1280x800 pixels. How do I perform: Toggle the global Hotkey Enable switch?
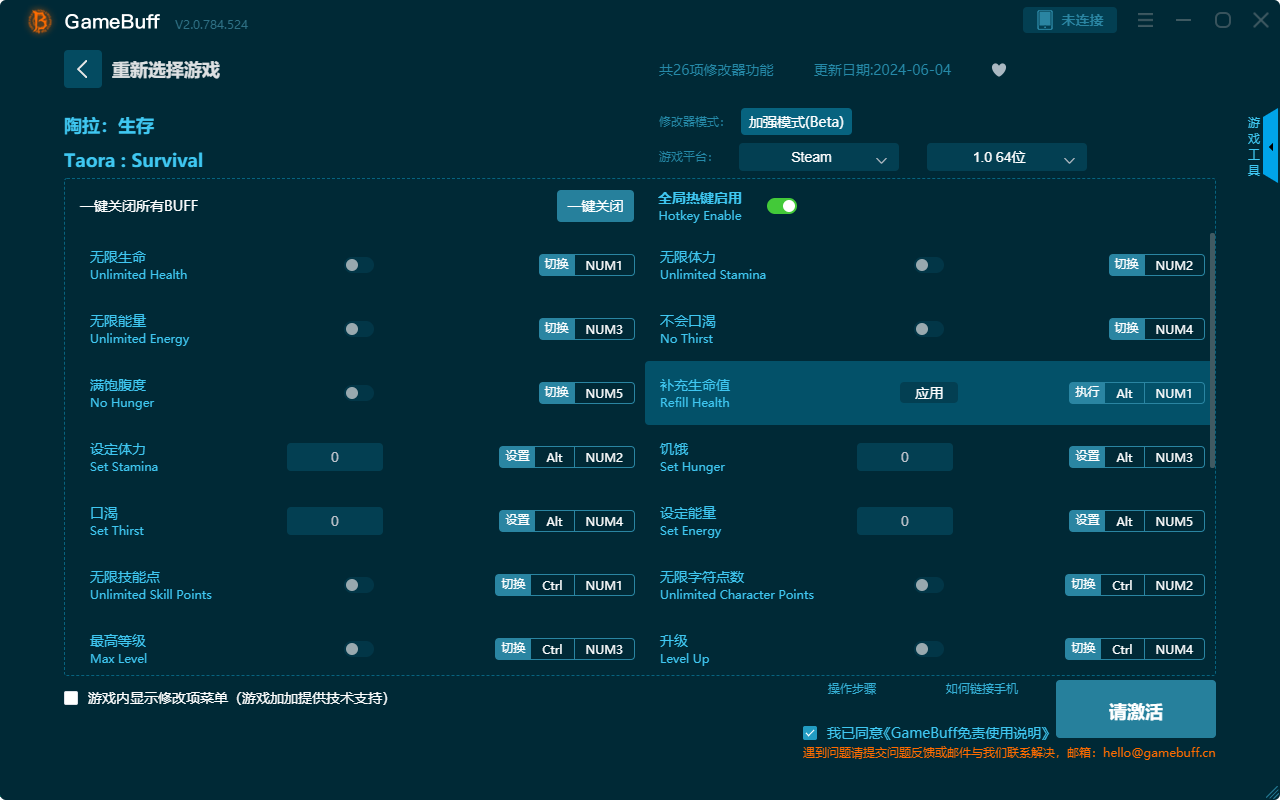tap(781, 206)
